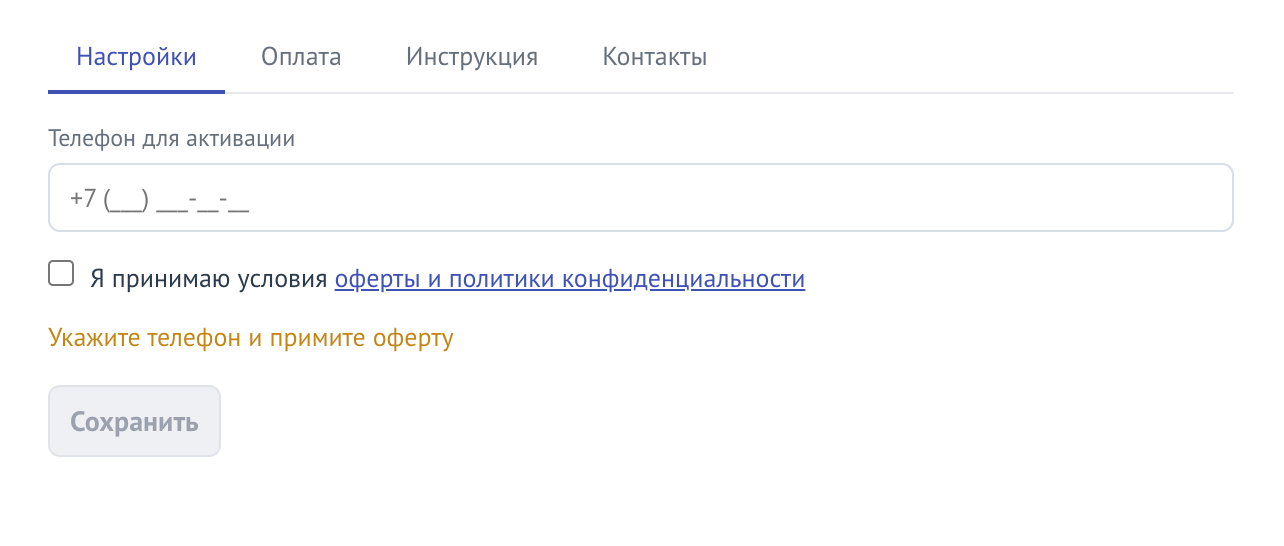Click the last digits placeholder of phone mask
Screen dimensions: 1284x546
click(x=239, y=199)
